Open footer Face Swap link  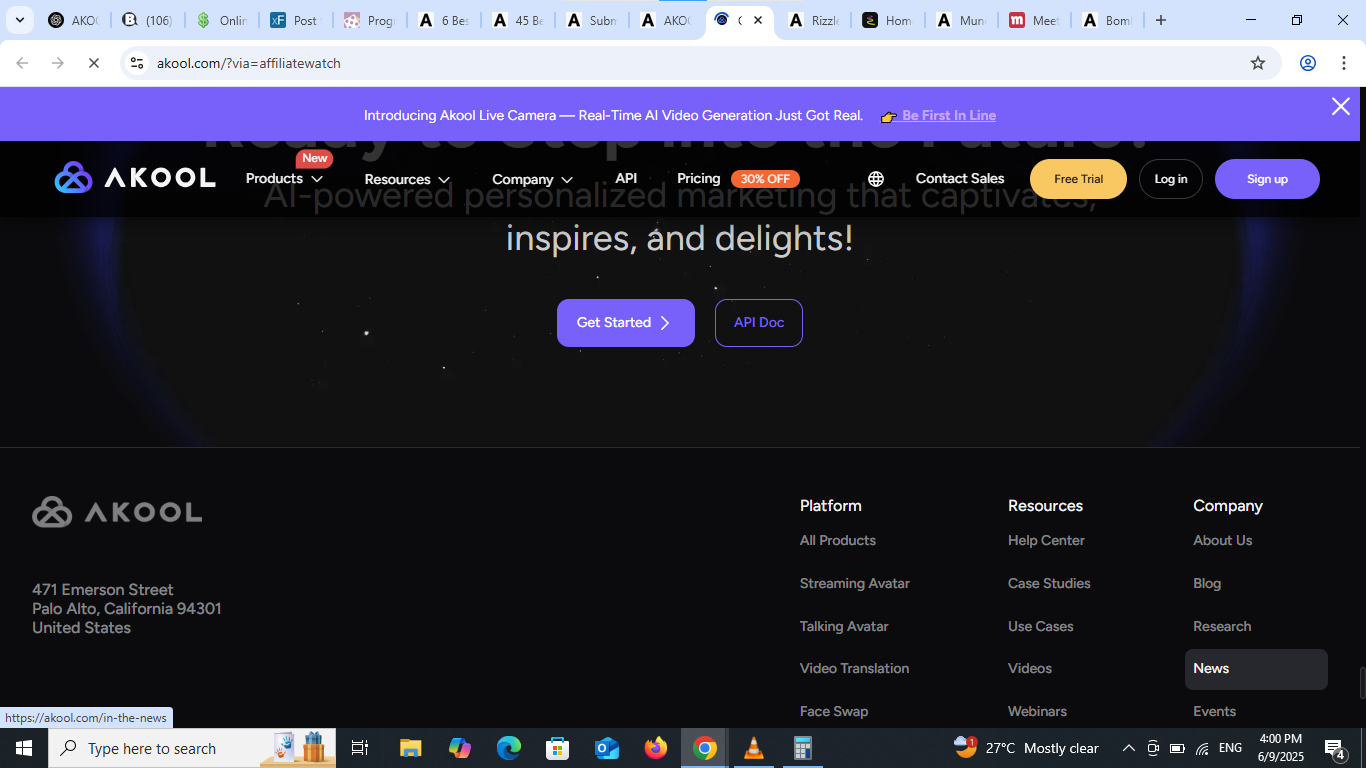coord(834,712)
